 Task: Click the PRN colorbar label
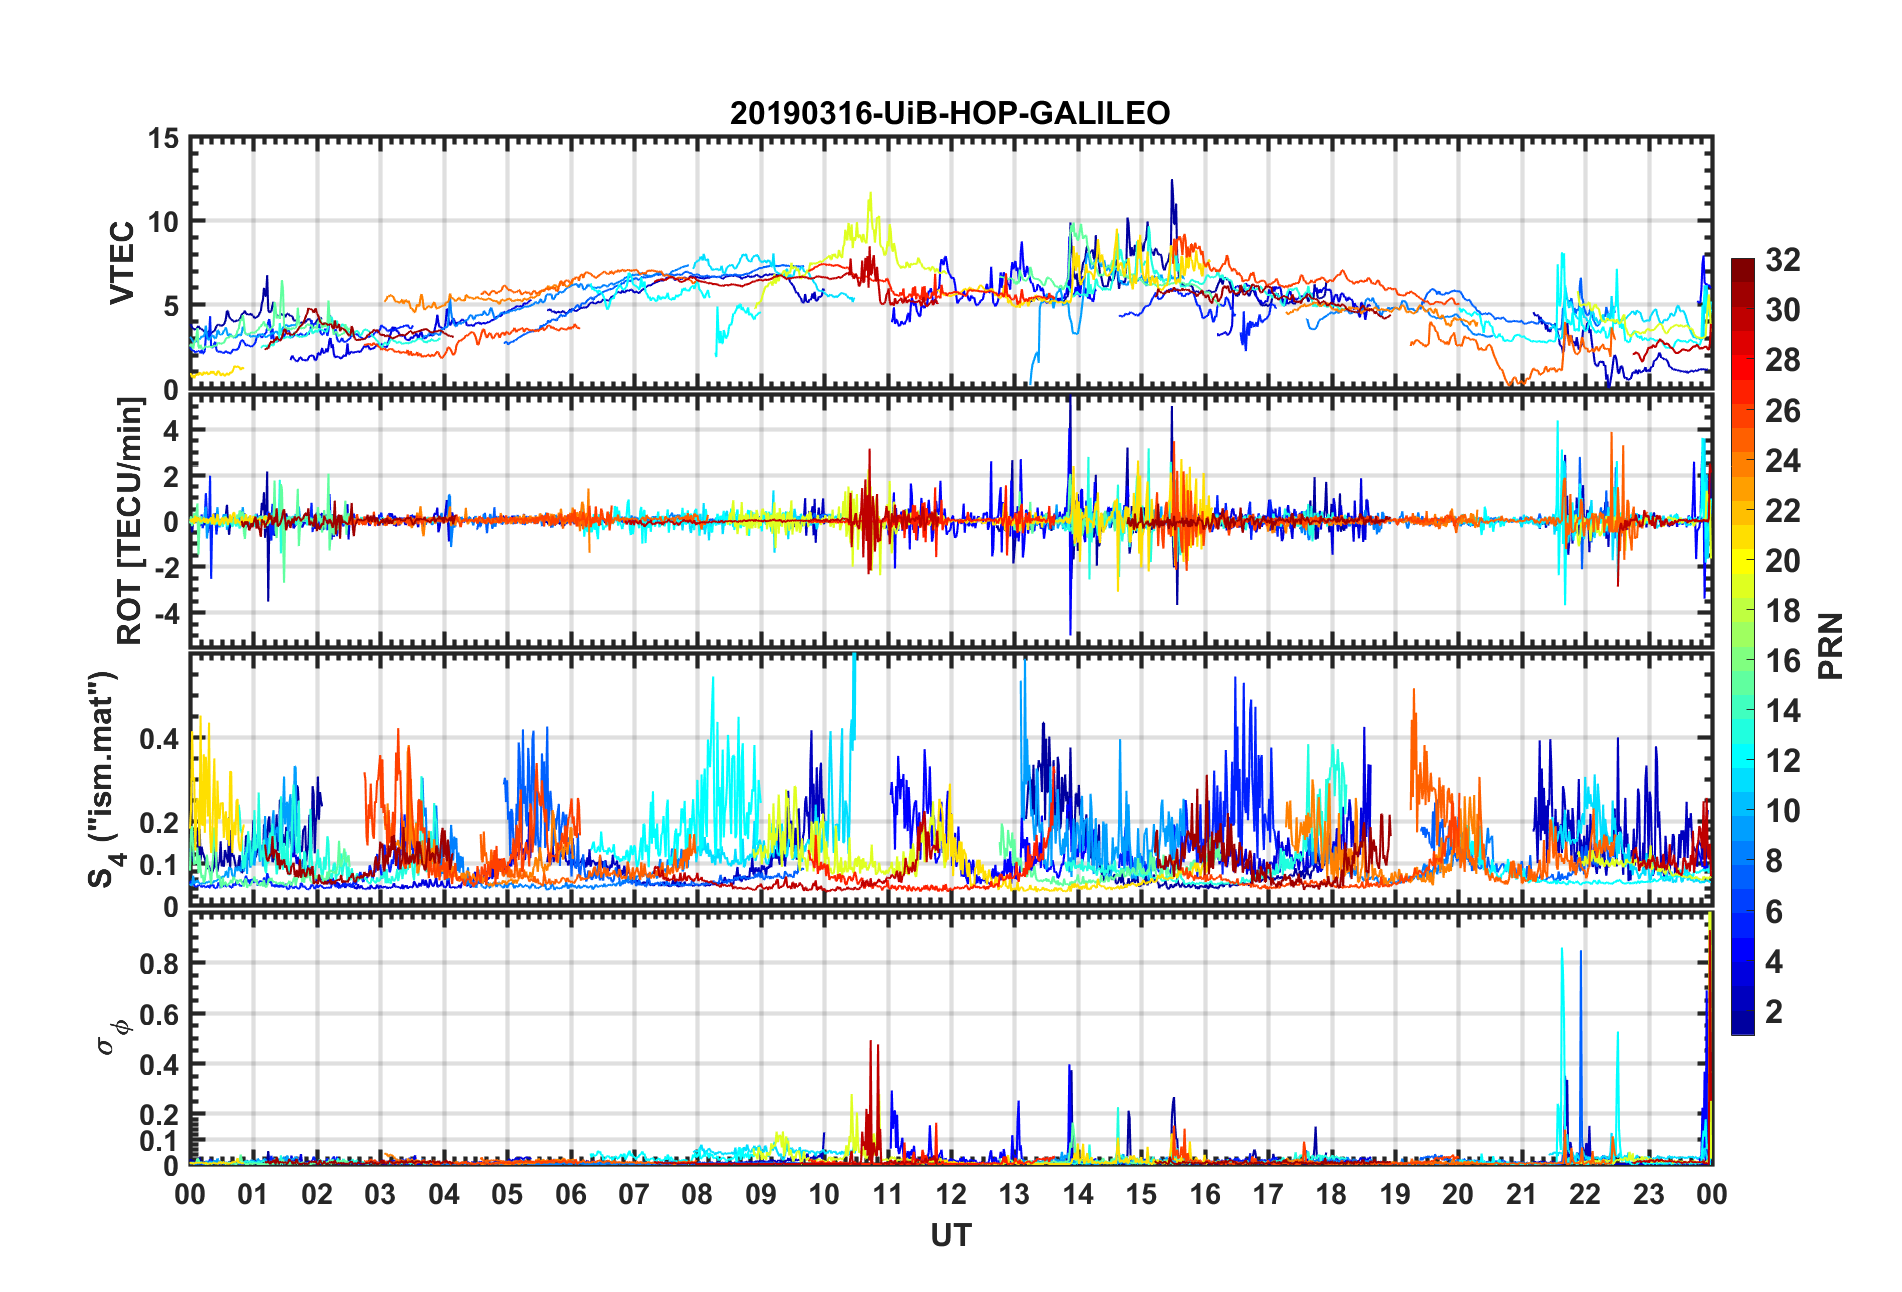(1830, 646)
